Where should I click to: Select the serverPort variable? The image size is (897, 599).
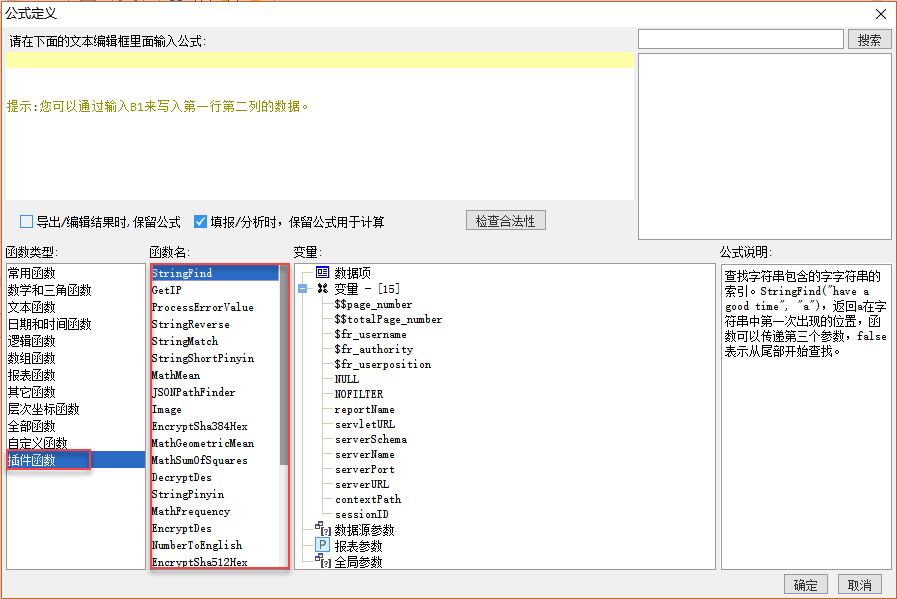click(x=364, y=469)
